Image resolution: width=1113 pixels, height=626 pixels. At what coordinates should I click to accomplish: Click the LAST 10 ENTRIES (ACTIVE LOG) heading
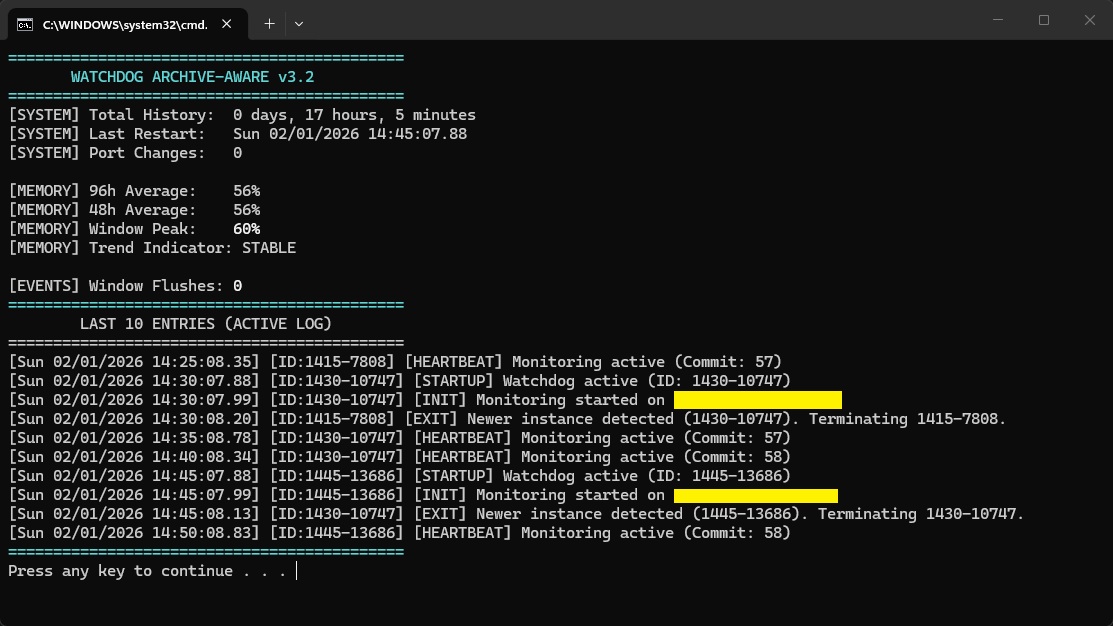[206, 324]
